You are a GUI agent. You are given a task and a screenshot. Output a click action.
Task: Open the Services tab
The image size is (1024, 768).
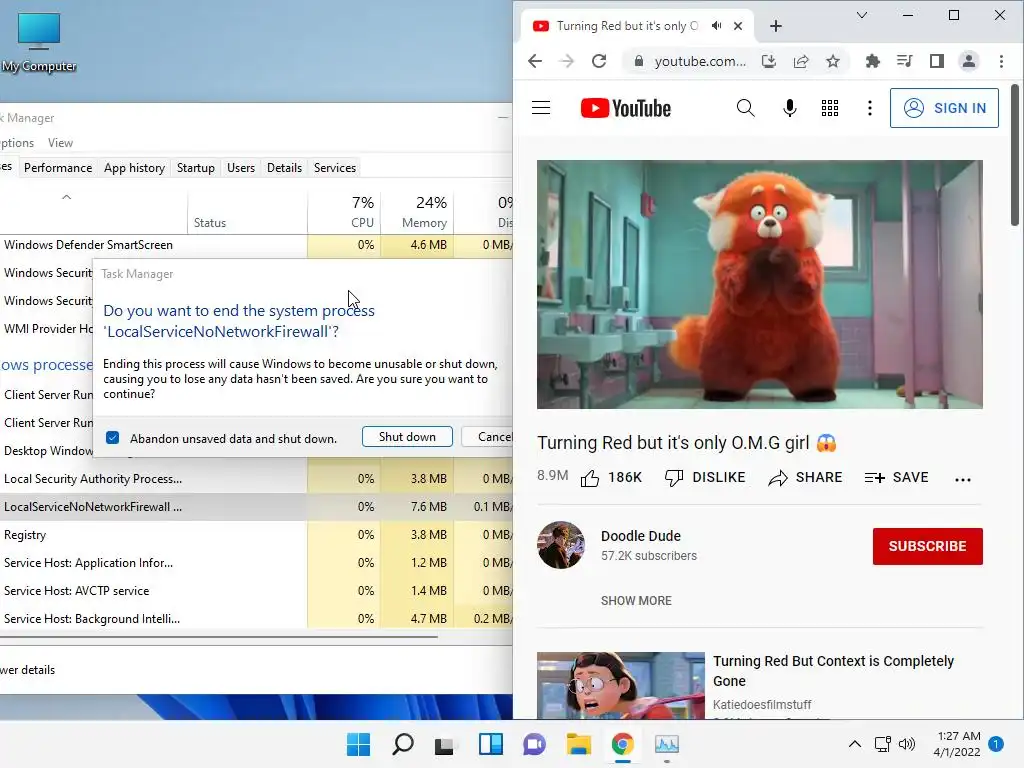335,168
